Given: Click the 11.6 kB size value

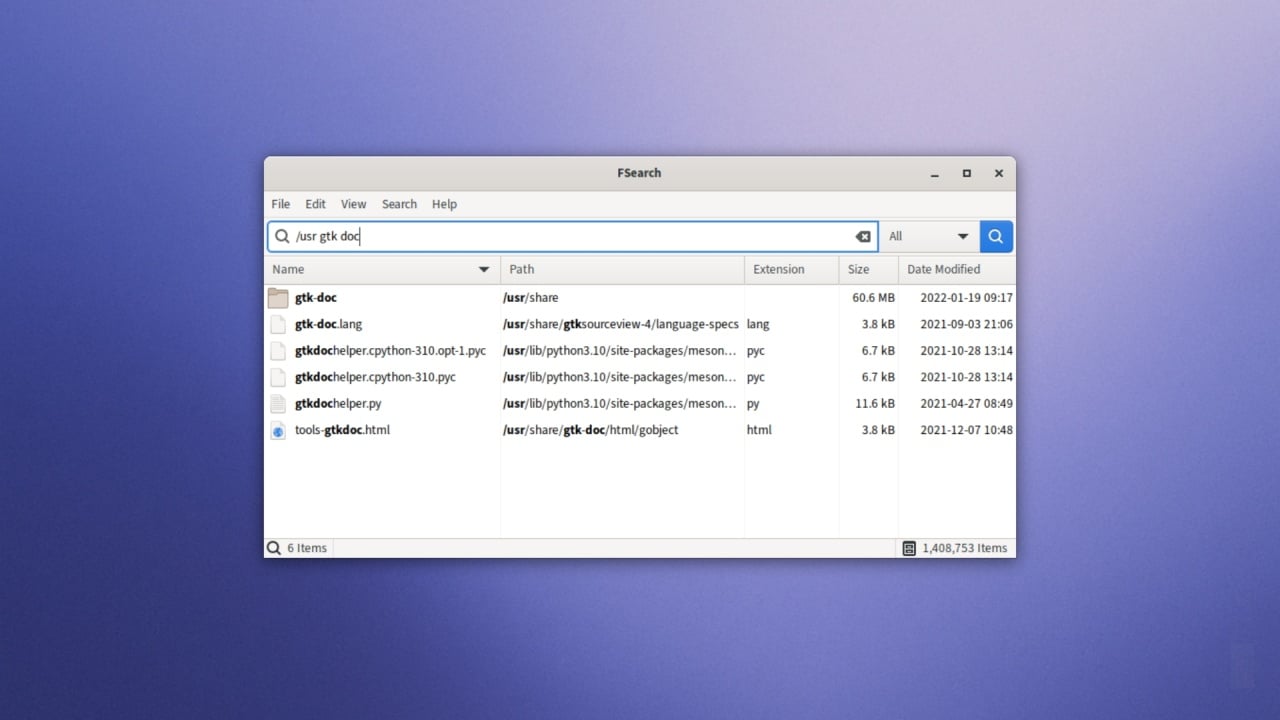Looking at the screenshot, I should [x=875, y=404].
